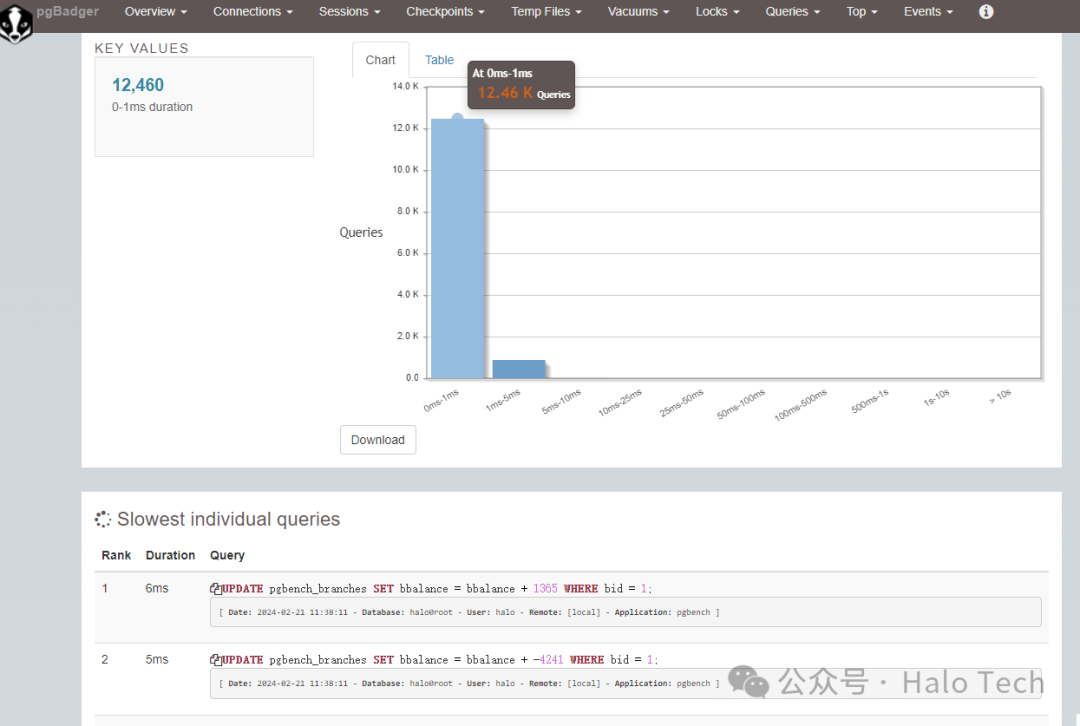Click the 100ms-500ms axis label

pos(800,405)
